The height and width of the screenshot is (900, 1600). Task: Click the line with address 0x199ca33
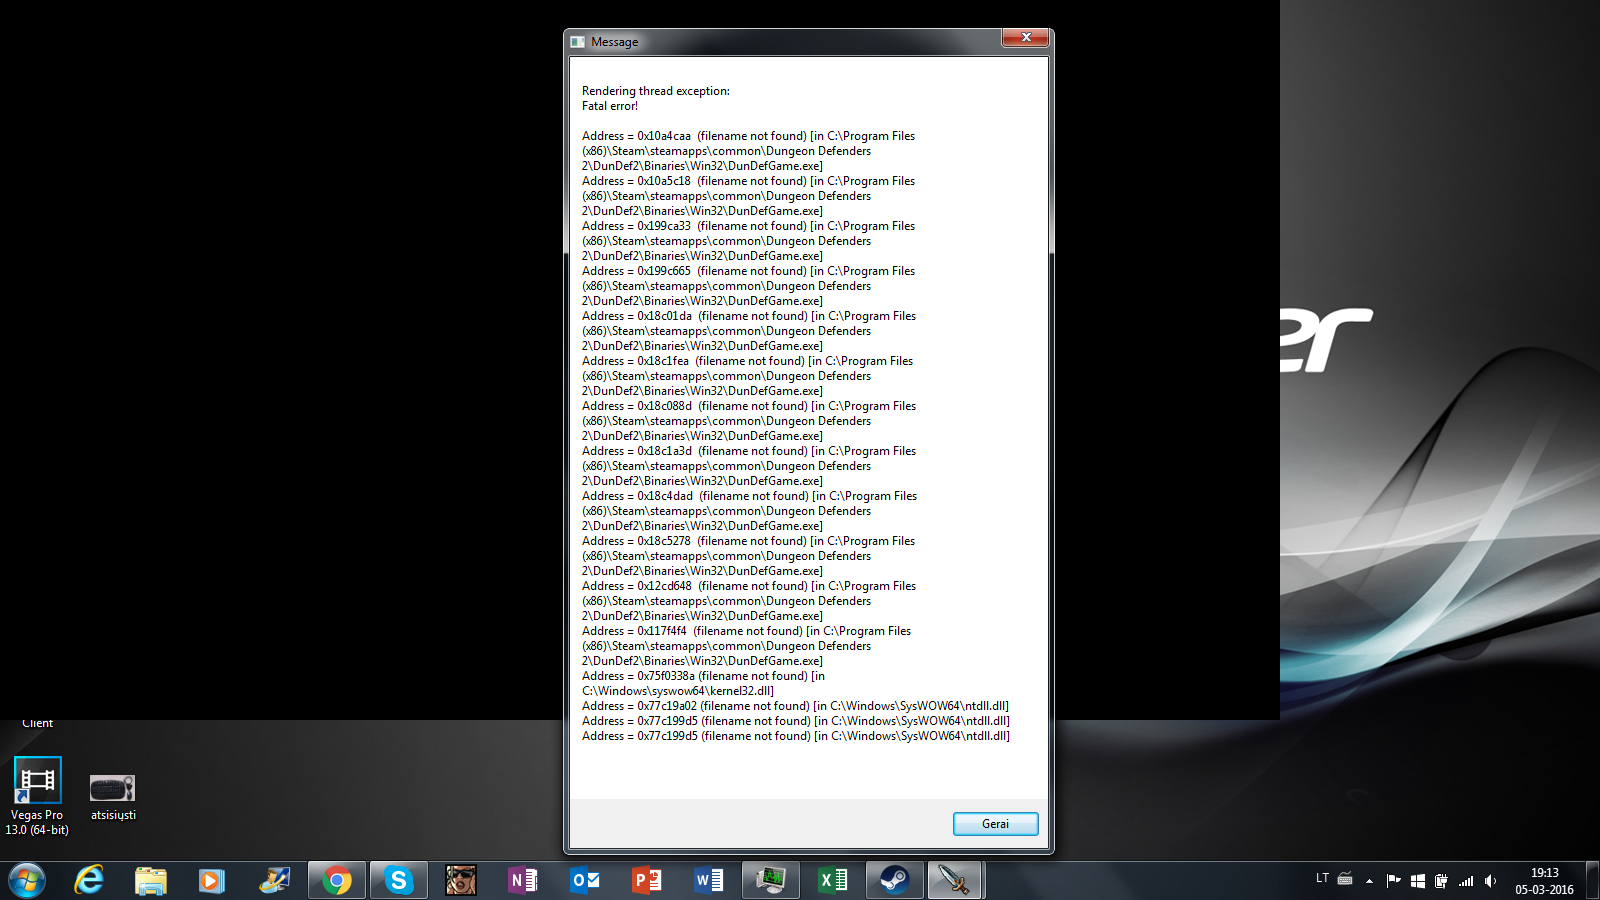click(x=748, y=226)
